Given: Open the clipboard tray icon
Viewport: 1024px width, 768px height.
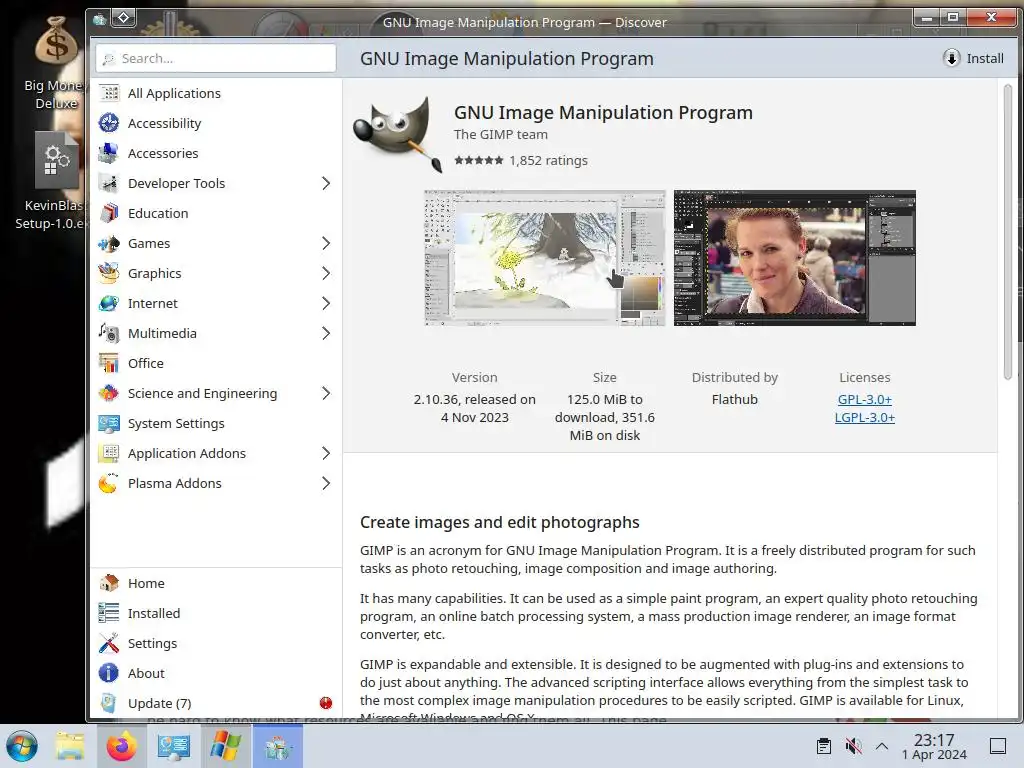Looking at the screenshot, I should click(x=824, y=746).
